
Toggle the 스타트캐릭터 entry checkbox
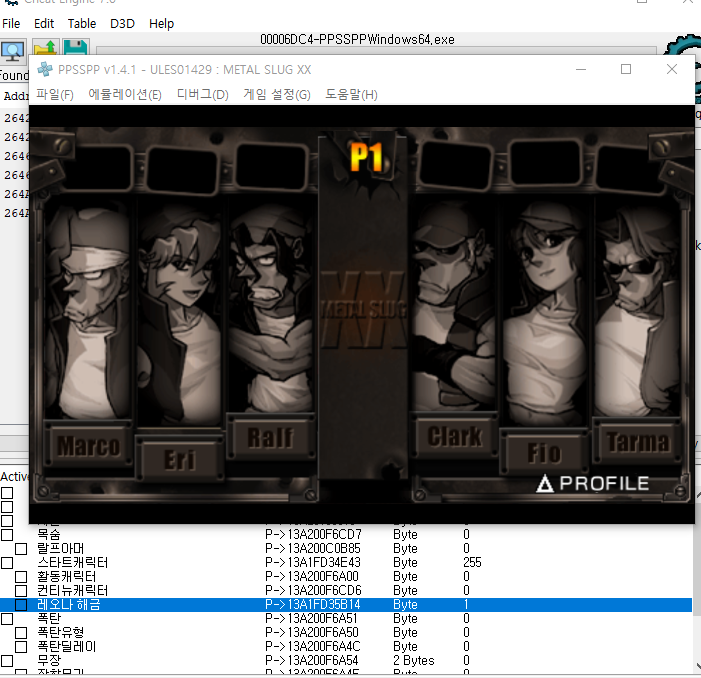coord(7,563)
